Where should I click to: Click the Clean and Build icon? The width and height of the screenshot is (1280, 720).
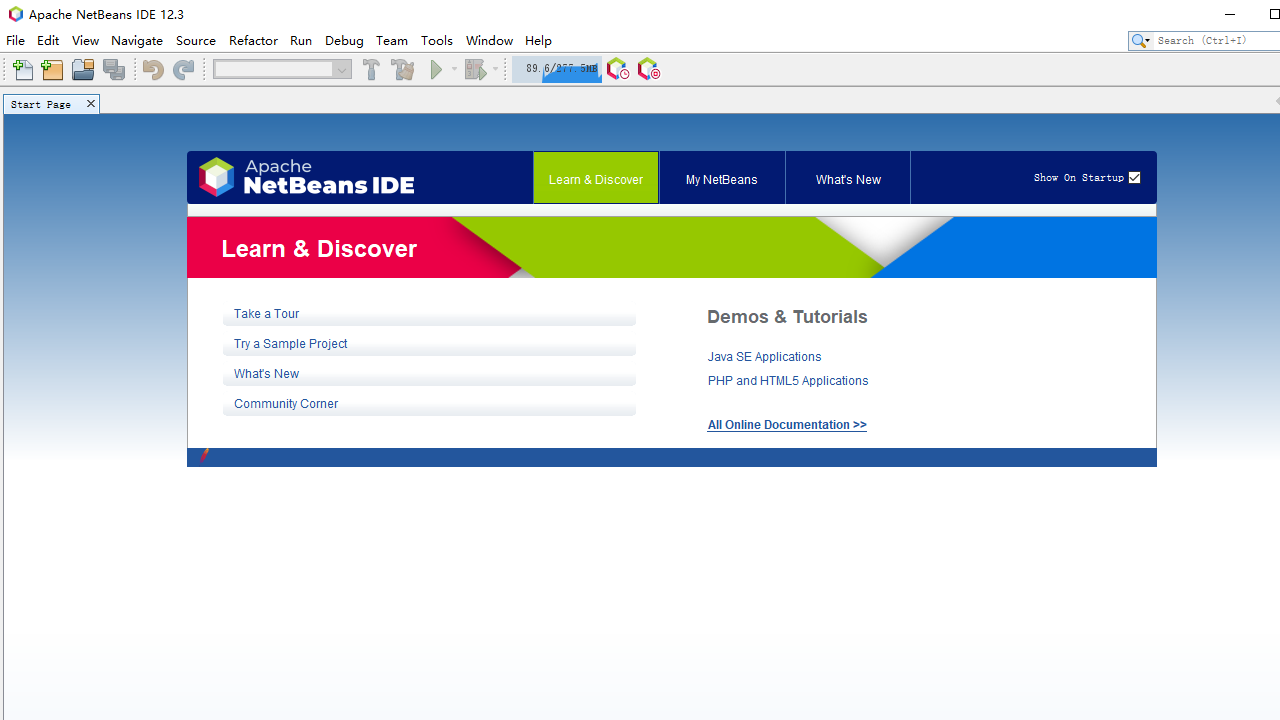(x=402, y=69)
